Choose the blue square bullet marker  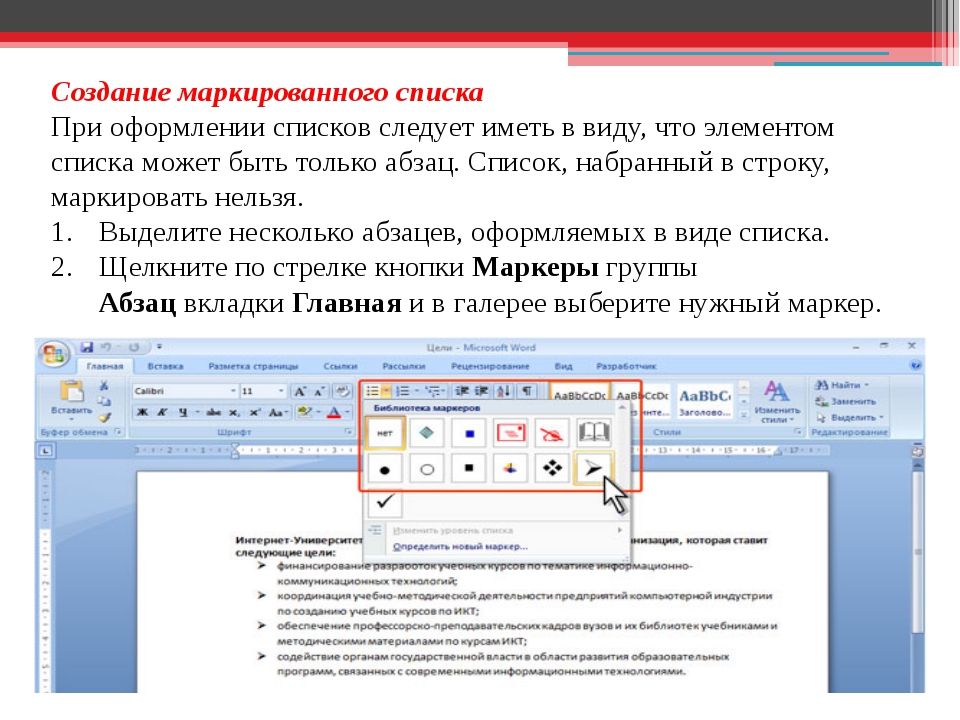(469, 433)
